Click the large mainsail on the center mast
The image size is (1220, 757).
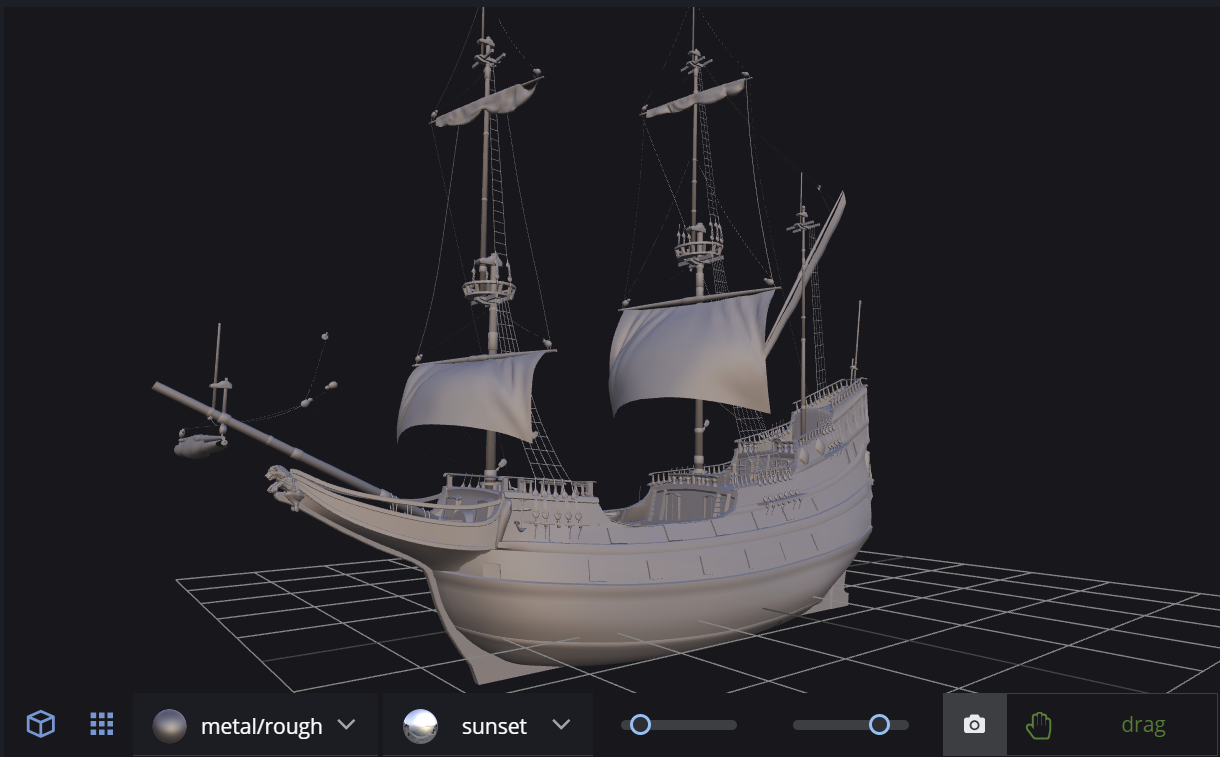(690, 350)
